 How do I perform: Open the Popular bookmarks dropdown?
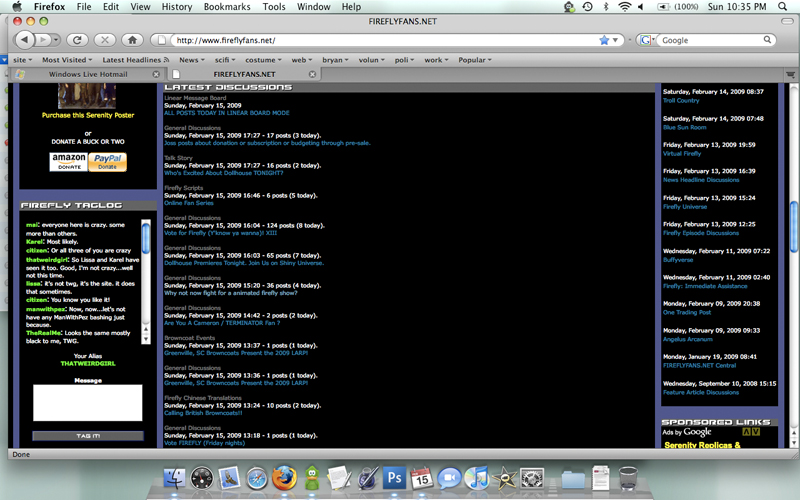click(474, 60)
